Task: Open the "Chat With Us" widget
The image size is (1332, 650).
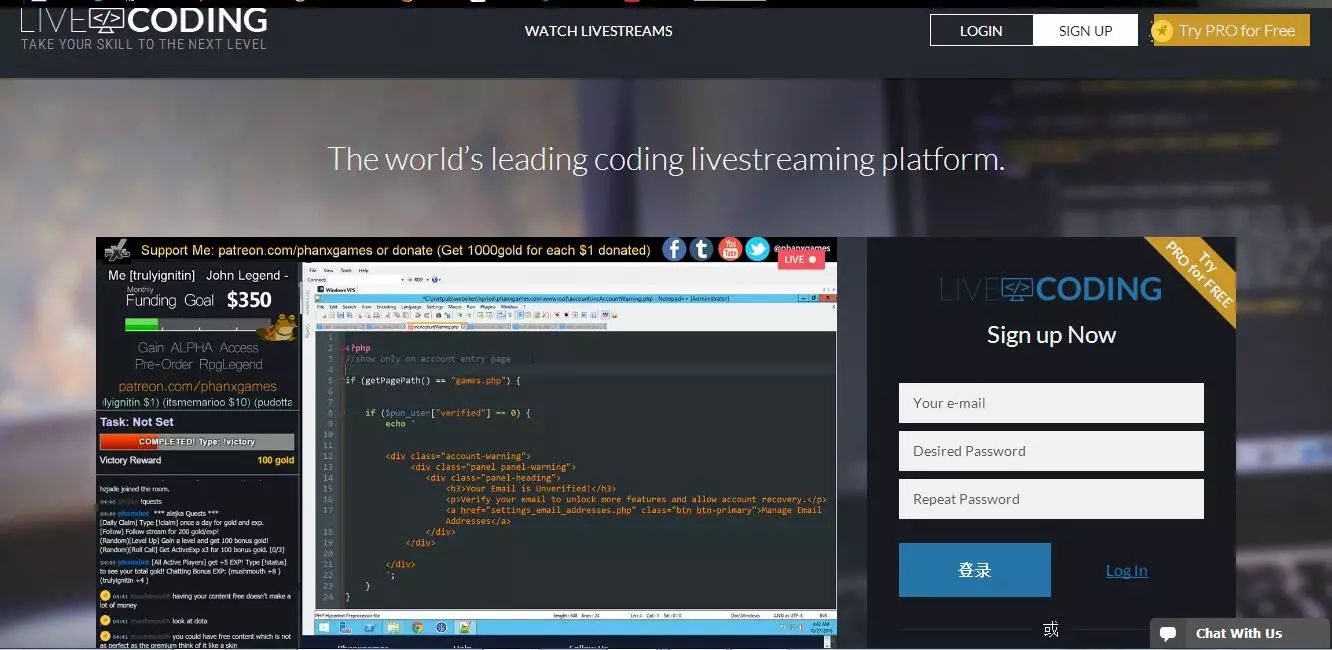Action: [1240, 633]
